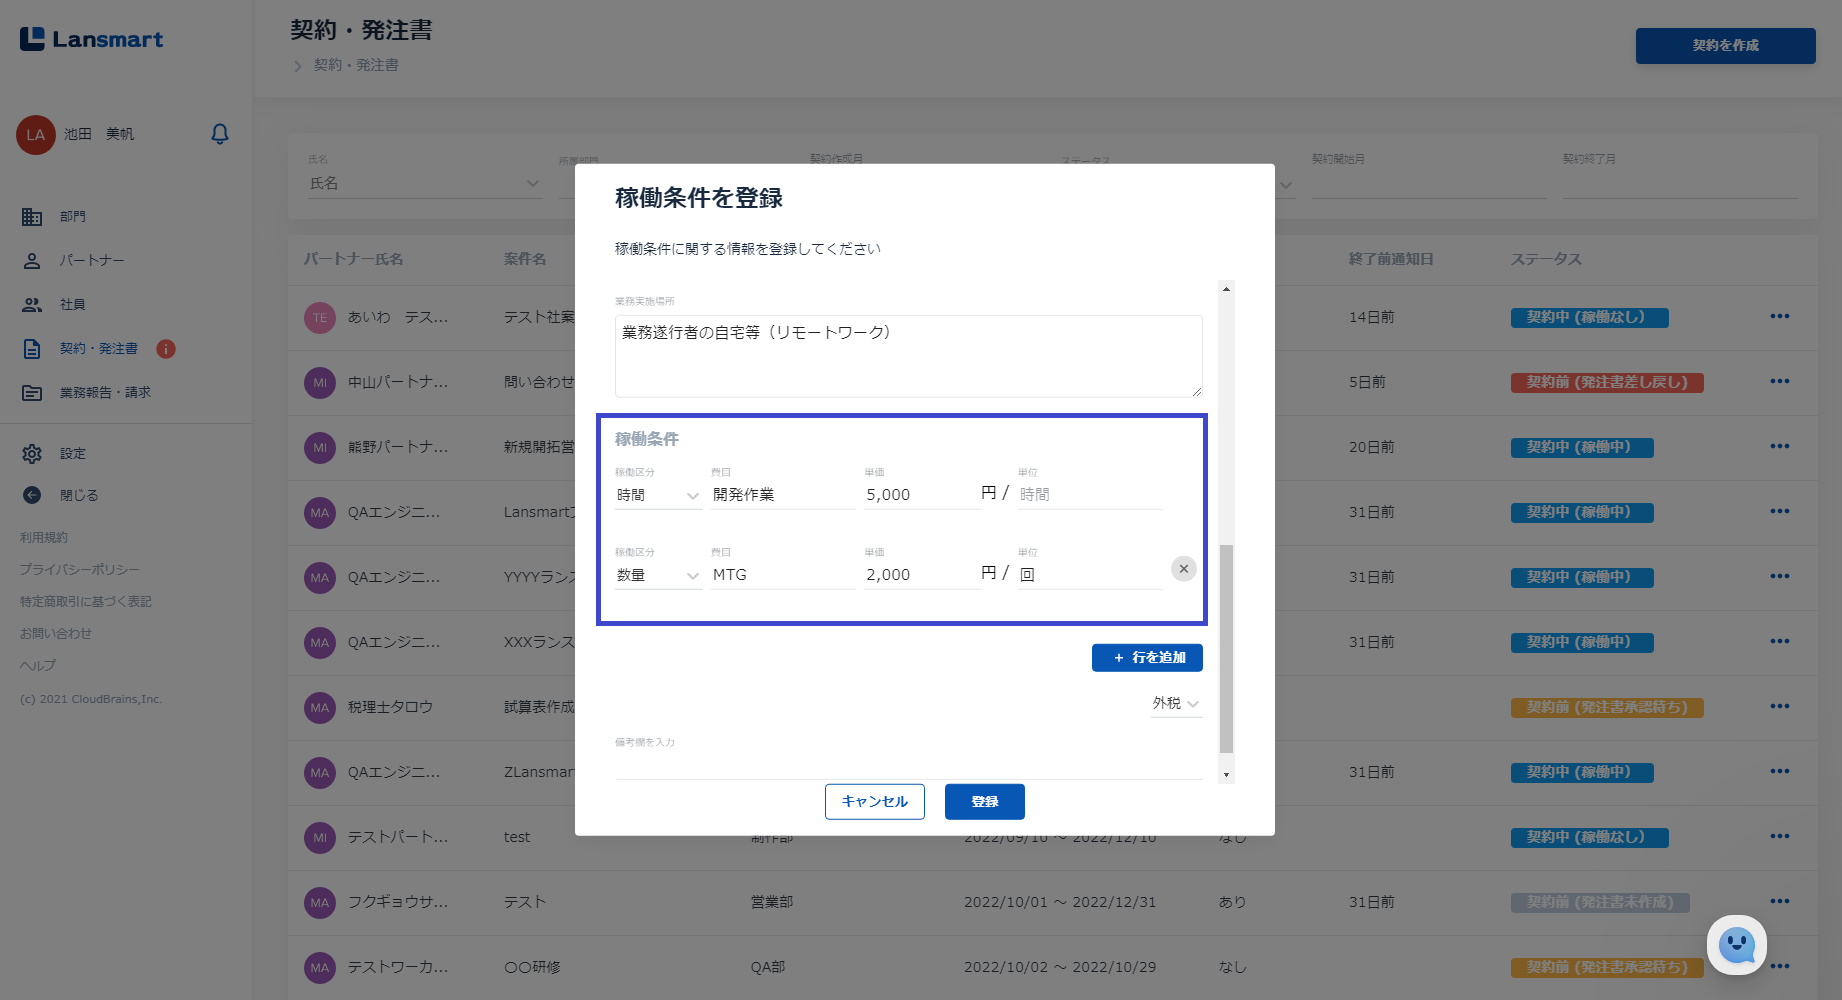The width and height of the screenshot is (1842, 1000).
Task: Click the dialog's vertical scrollbar thumb
Action: pyautogui.click(x=1226, y=648)
